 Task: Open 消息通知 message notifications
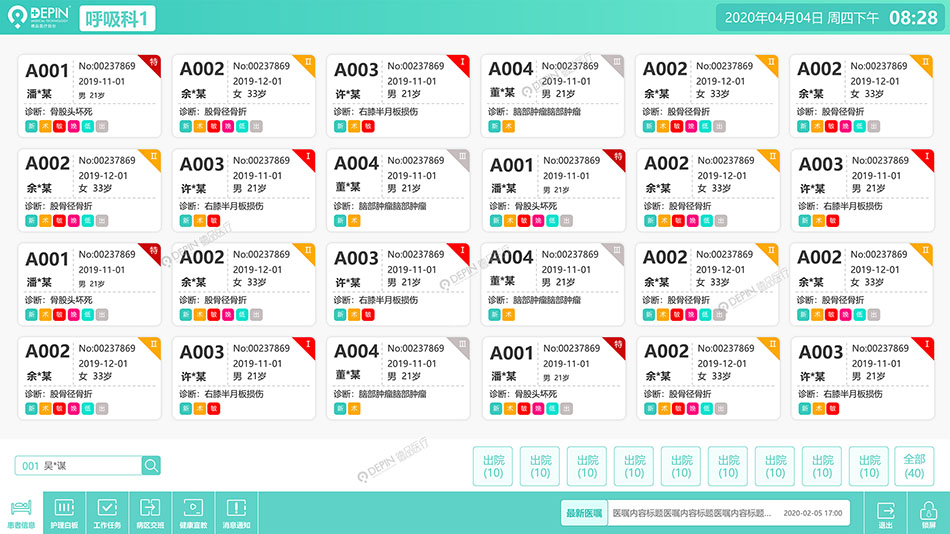tap(236, 512)
